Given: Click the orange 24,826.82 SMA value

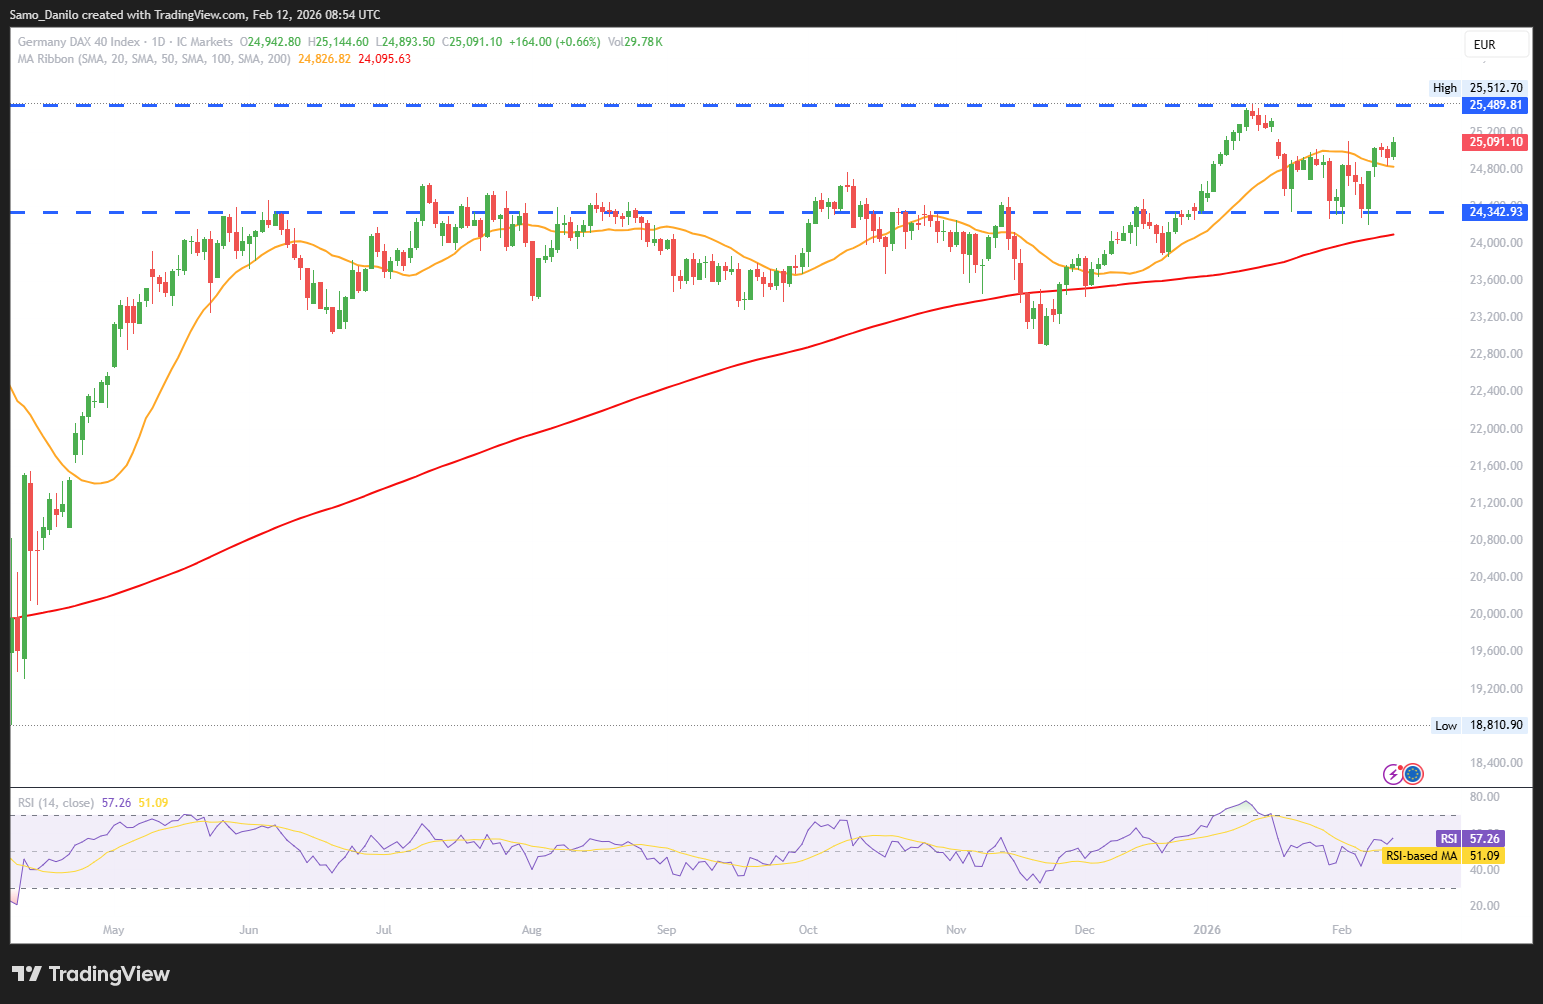Looking at the screenshot, I should pyautogui.click(x=324, y=59).
